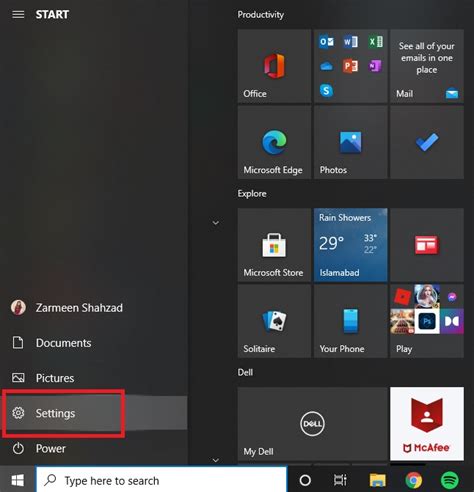Open the red News tile

(x=427, y=245)
